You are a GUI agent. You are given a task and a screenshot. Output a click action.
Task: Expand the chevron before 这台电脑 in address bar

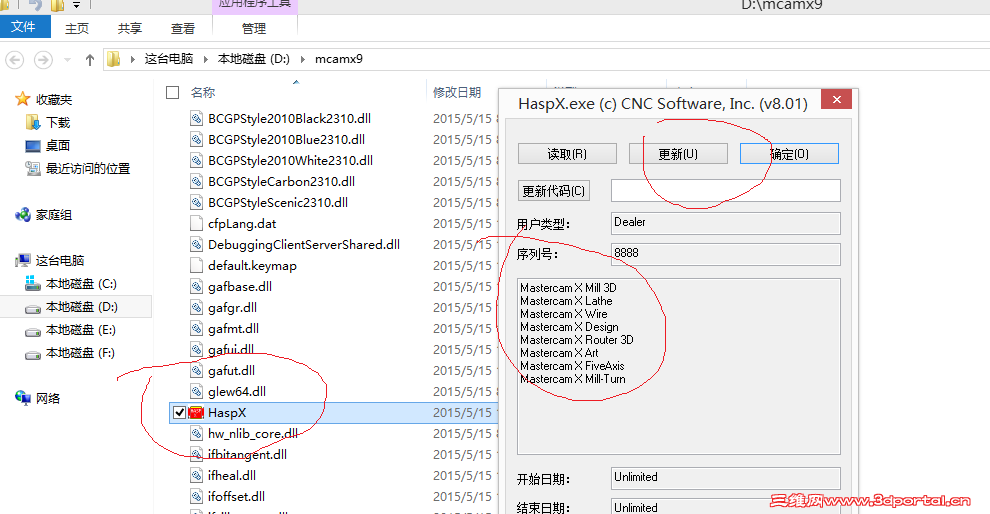[133, 59]
